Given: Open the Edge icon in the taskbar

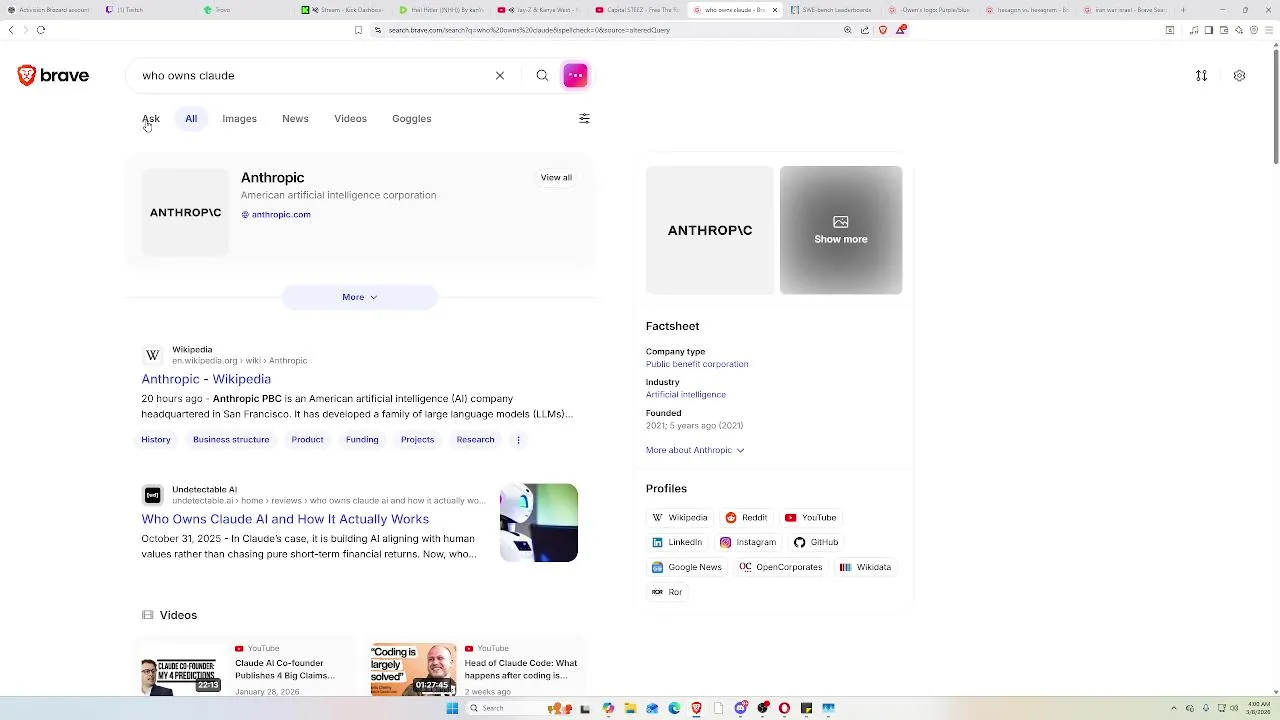Looking at the screenshot, I should (674, 708).
